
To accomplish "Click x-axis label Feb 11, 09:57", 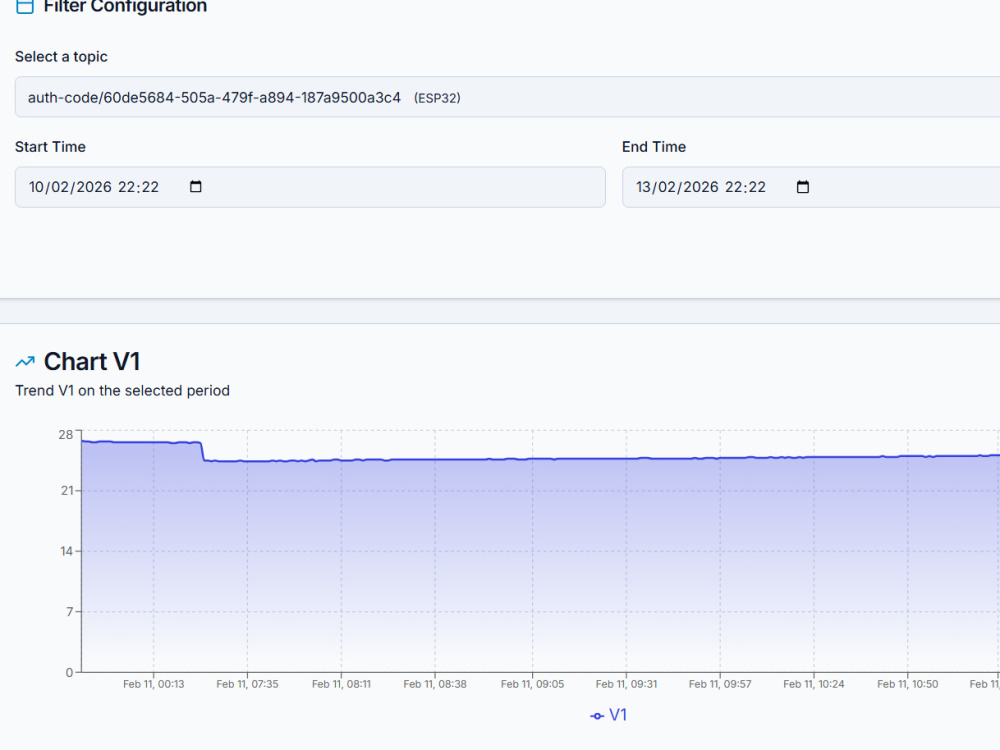I will tap(720, 684).
